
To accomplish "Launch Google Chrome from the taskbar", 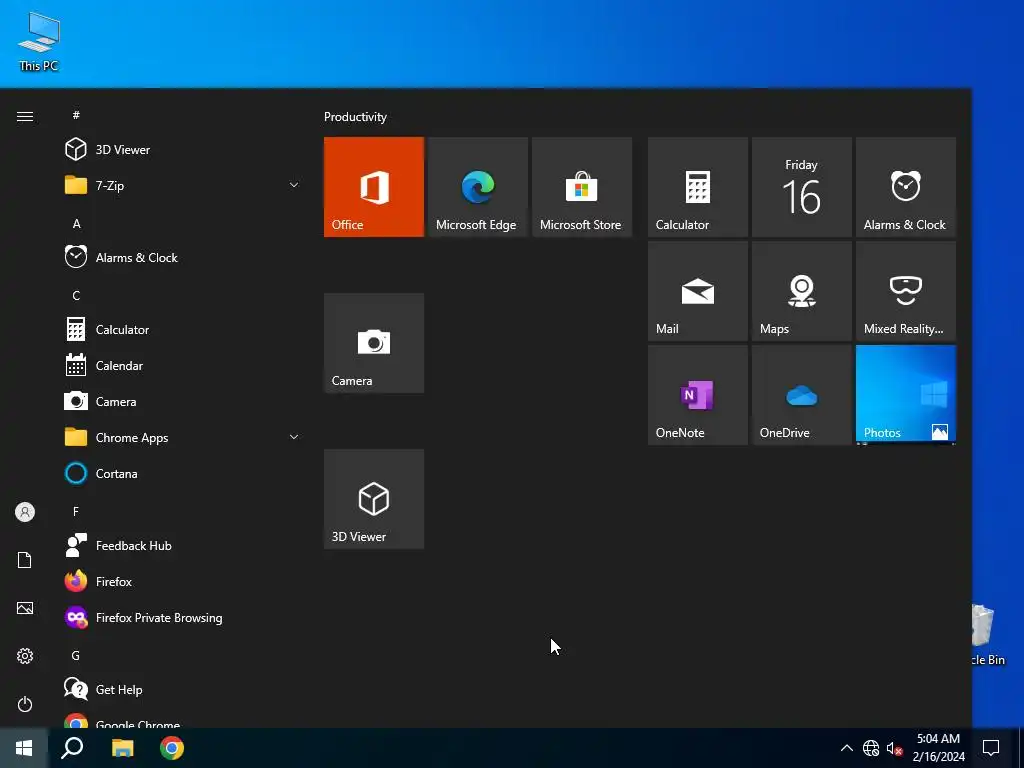I will [172, 748].
